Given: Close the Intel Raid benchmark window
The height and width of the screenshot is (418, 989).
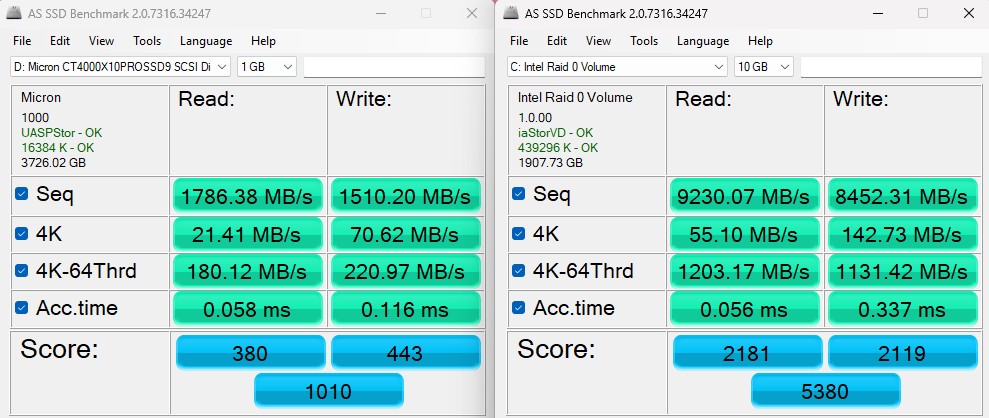Looking at the screenshot, I should pos(969,13).
